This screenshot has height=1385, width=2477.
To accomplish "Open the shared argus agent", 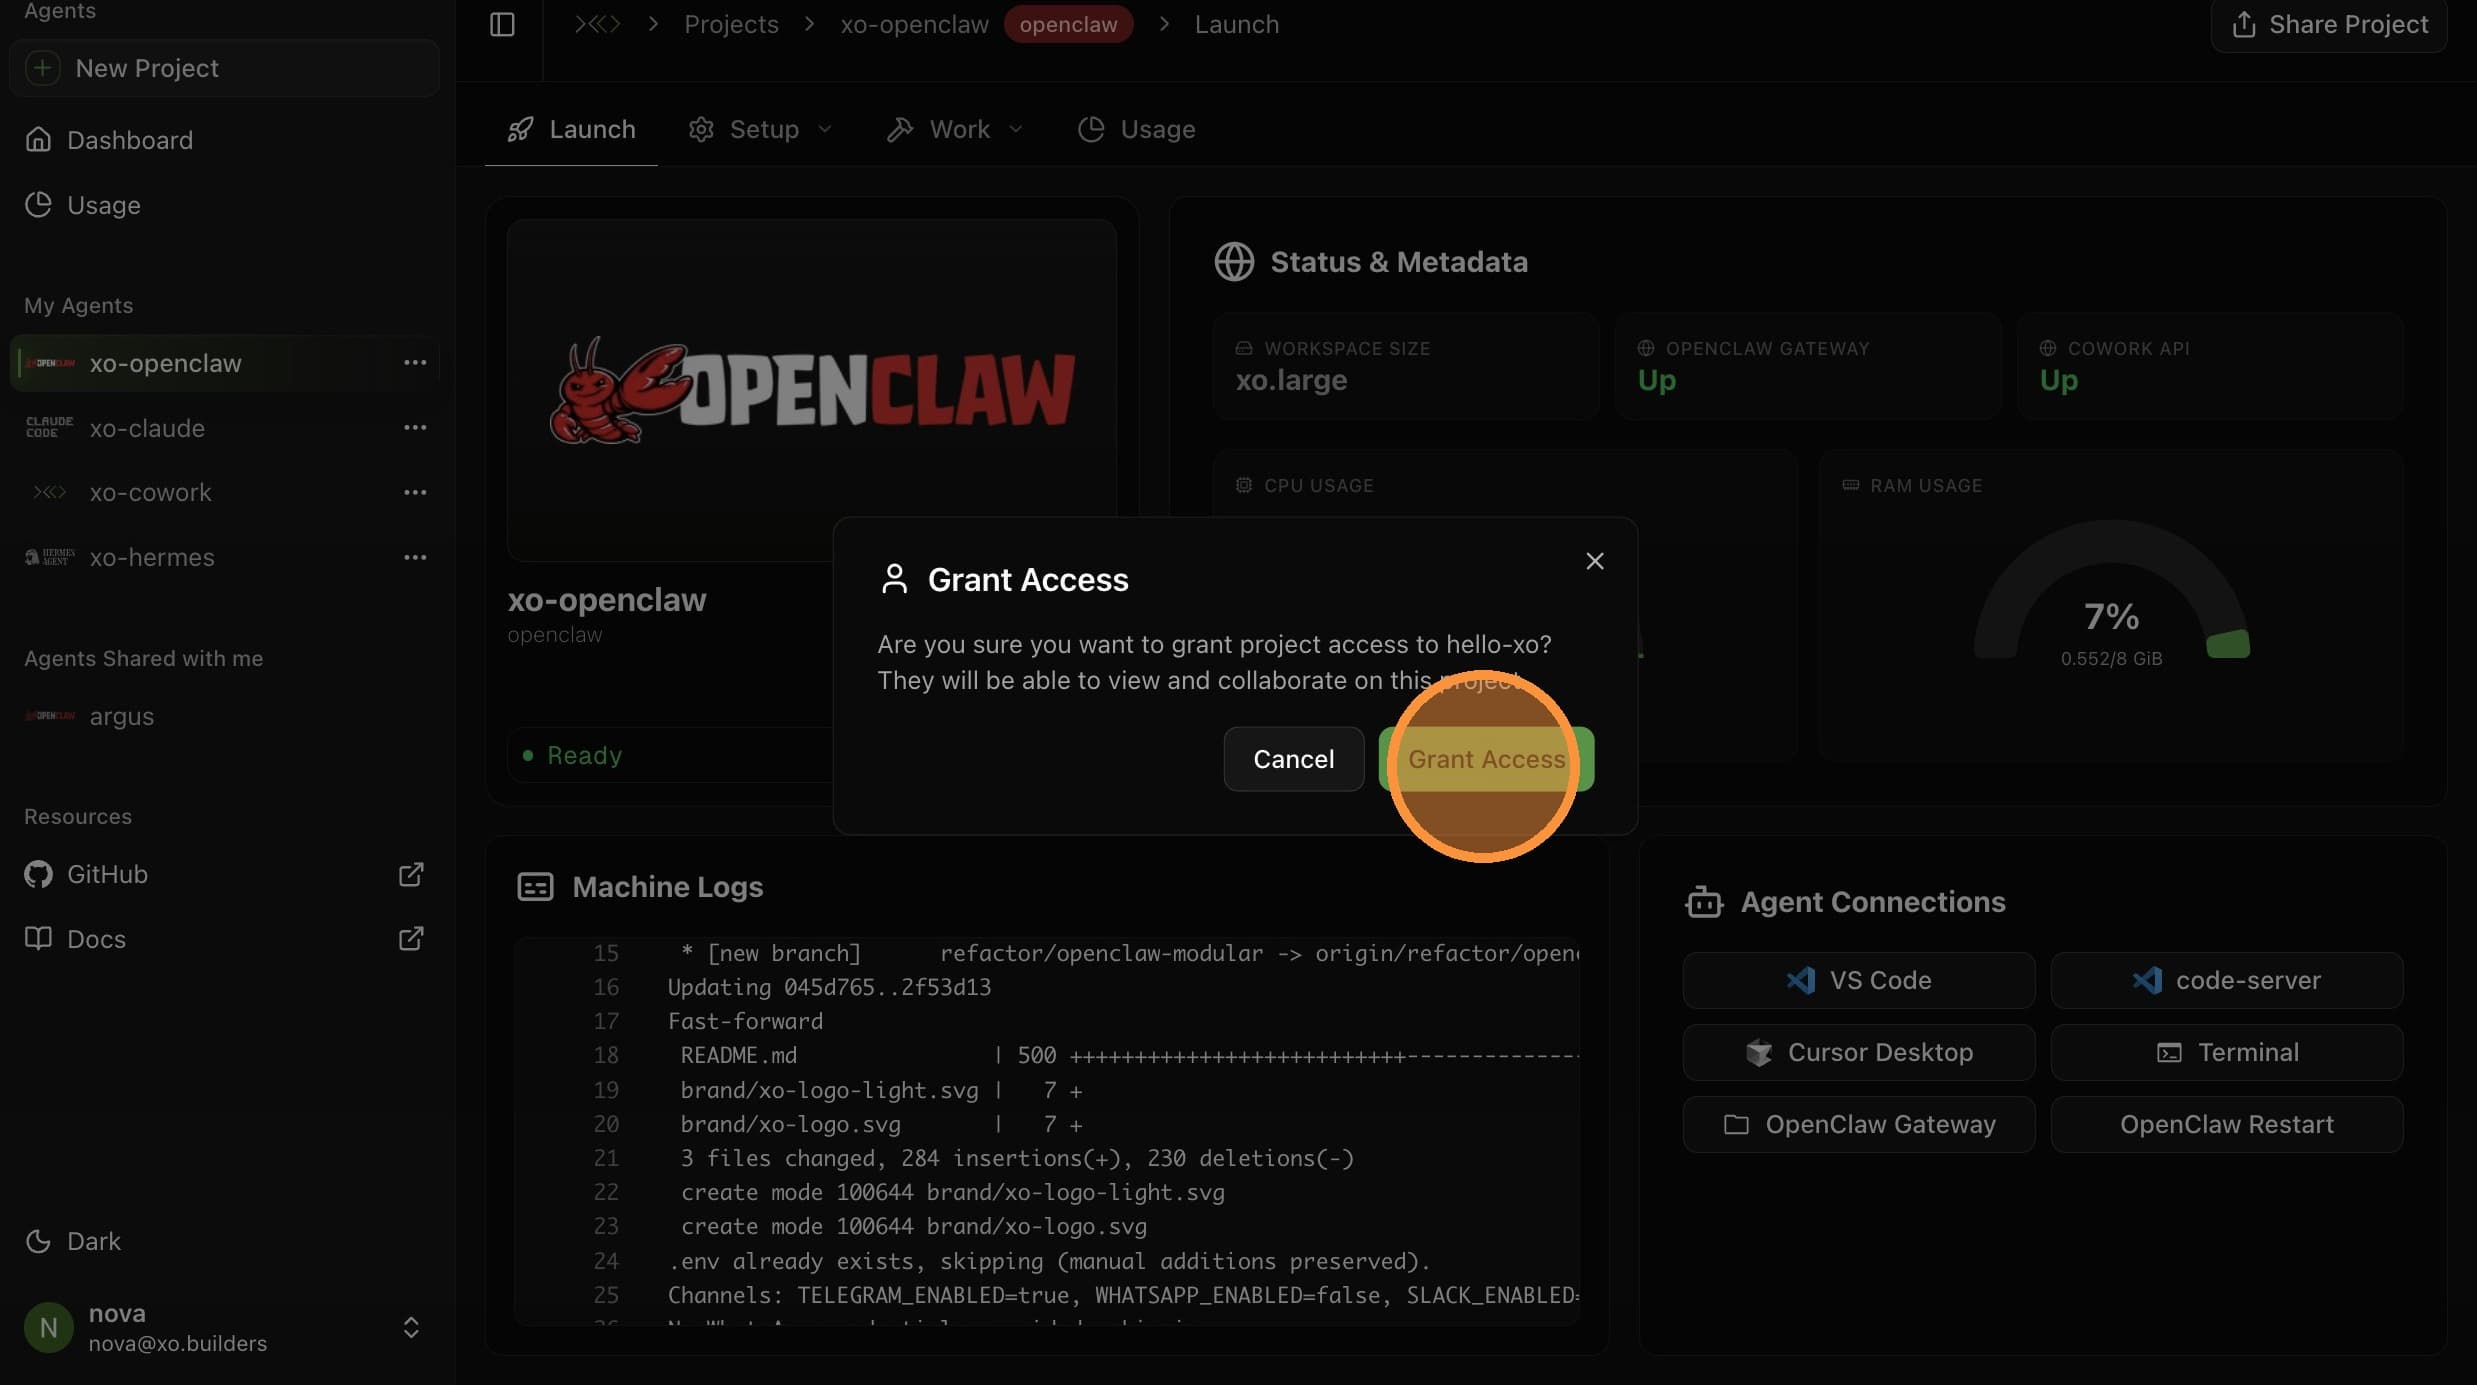I will 224,716.
